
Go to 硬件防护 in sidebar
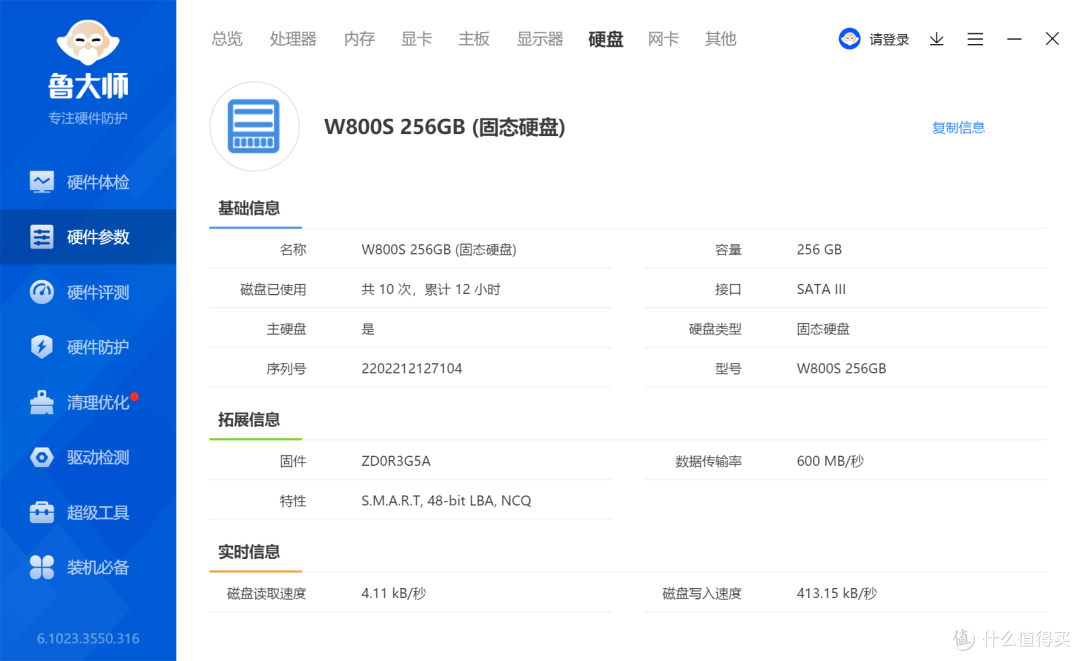88,347
